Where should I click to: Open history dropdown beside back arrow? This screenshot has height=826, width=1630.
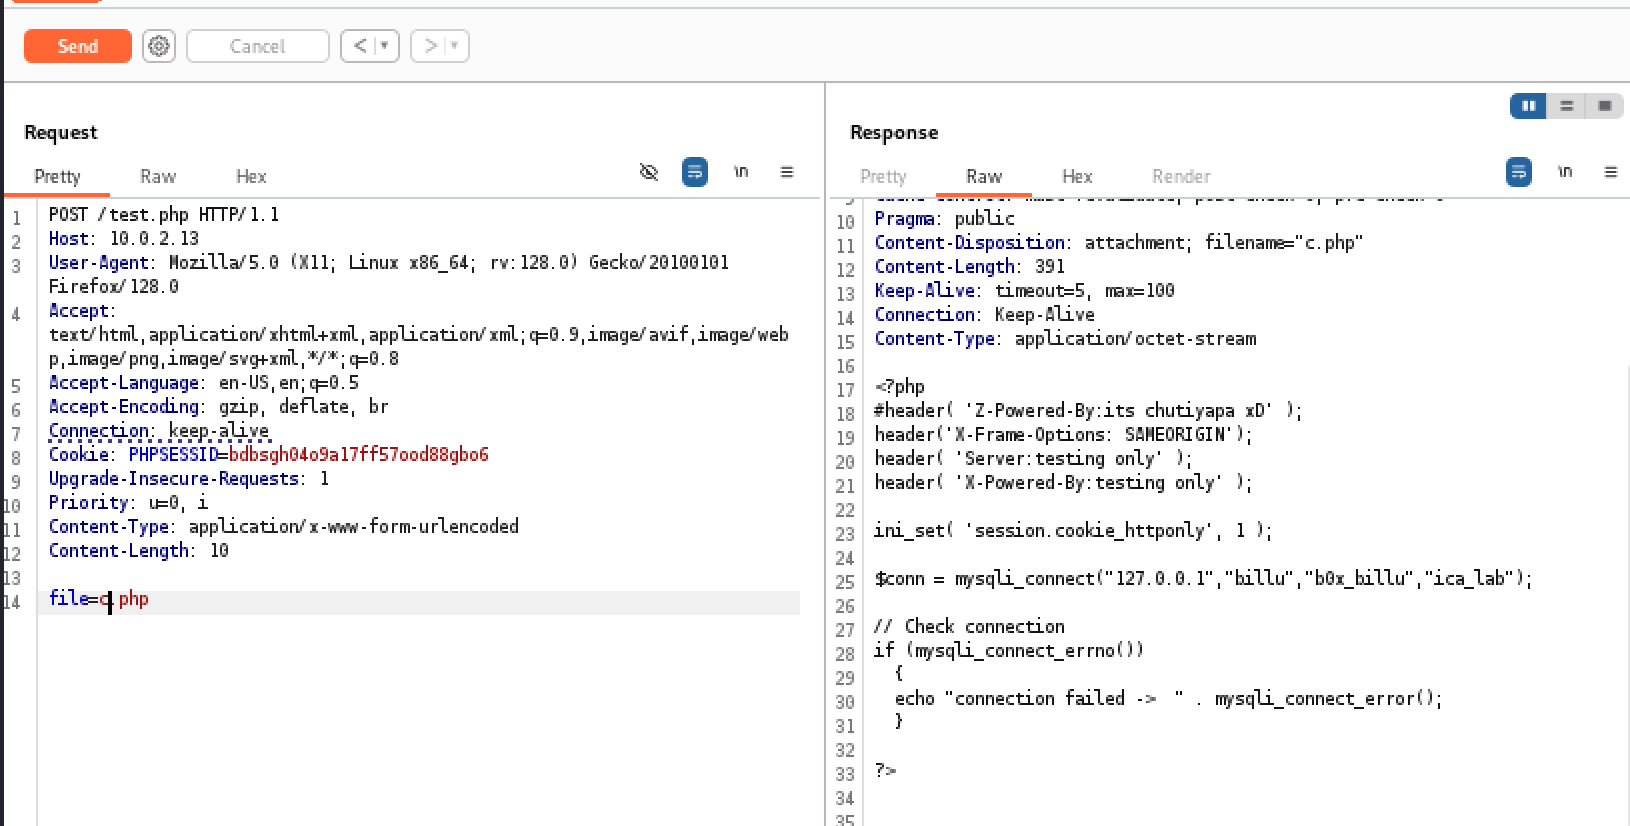386,46
